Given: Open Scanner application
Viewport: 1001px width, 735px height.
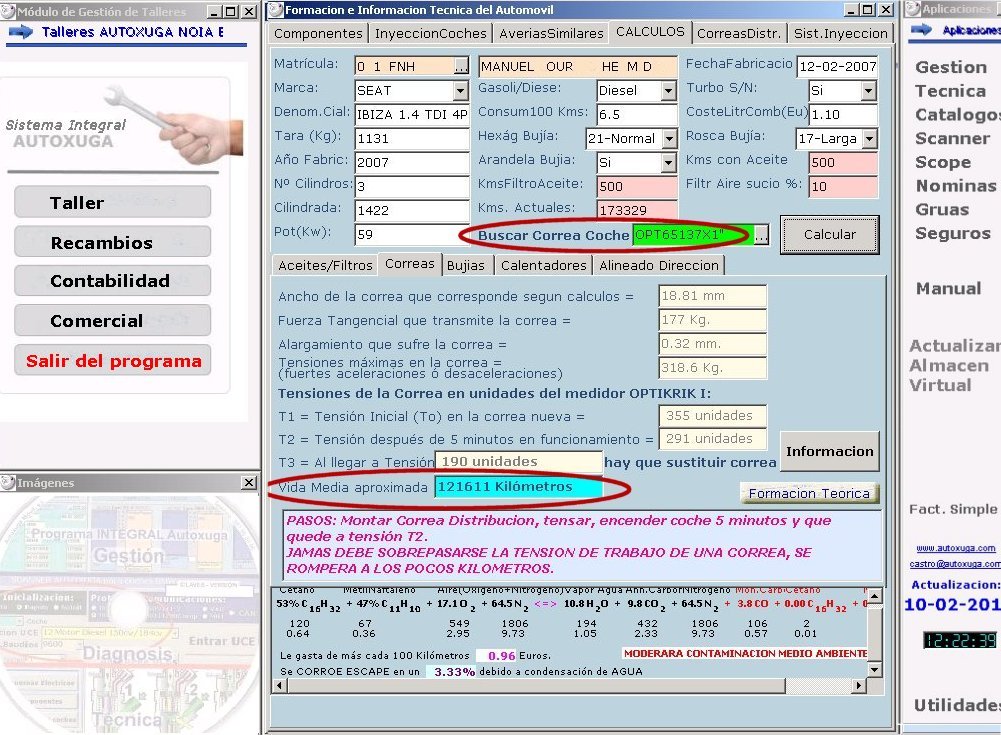Looking at the screenshot, I should tap(952, 139).
